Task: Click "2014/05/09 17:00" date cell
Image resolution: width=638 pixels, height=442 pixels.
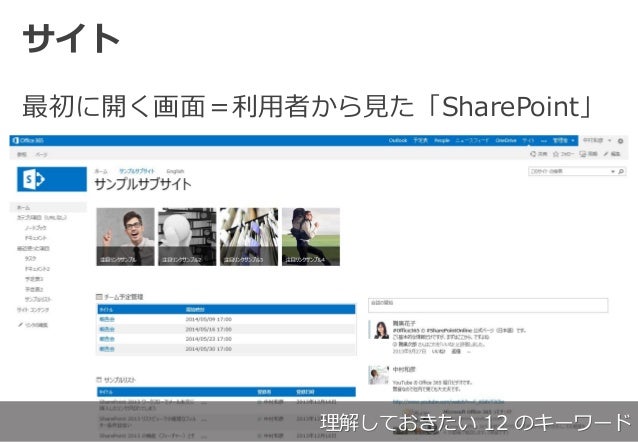Action: point(209,319)
